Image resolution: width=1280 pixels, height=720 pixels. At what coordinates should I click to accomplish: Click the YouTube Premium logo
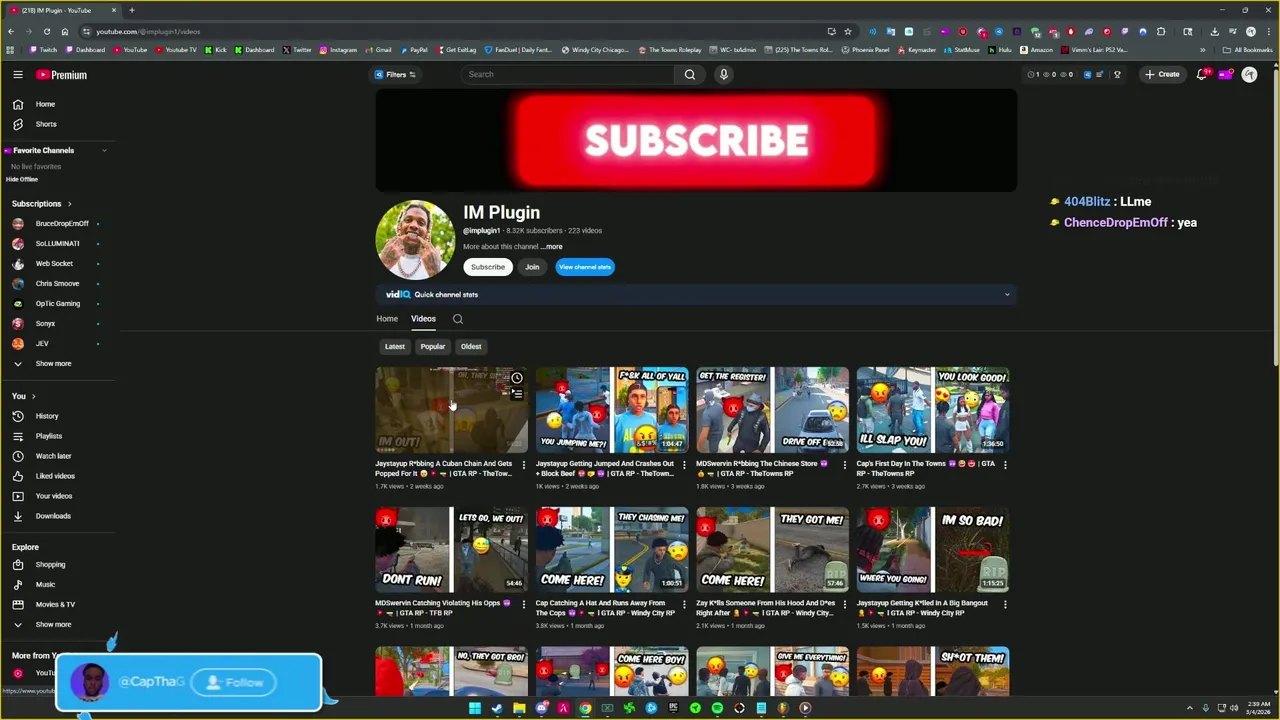click(62, 75)
